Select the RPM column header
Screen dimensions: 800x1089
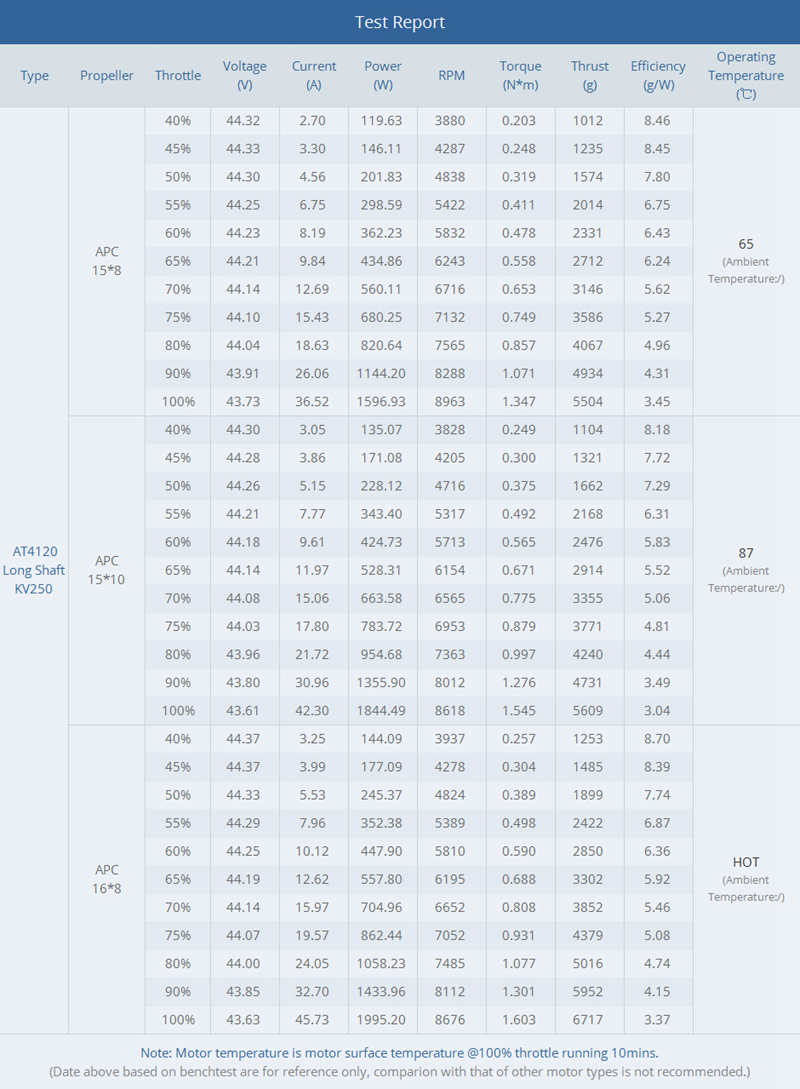pos(451,76)
